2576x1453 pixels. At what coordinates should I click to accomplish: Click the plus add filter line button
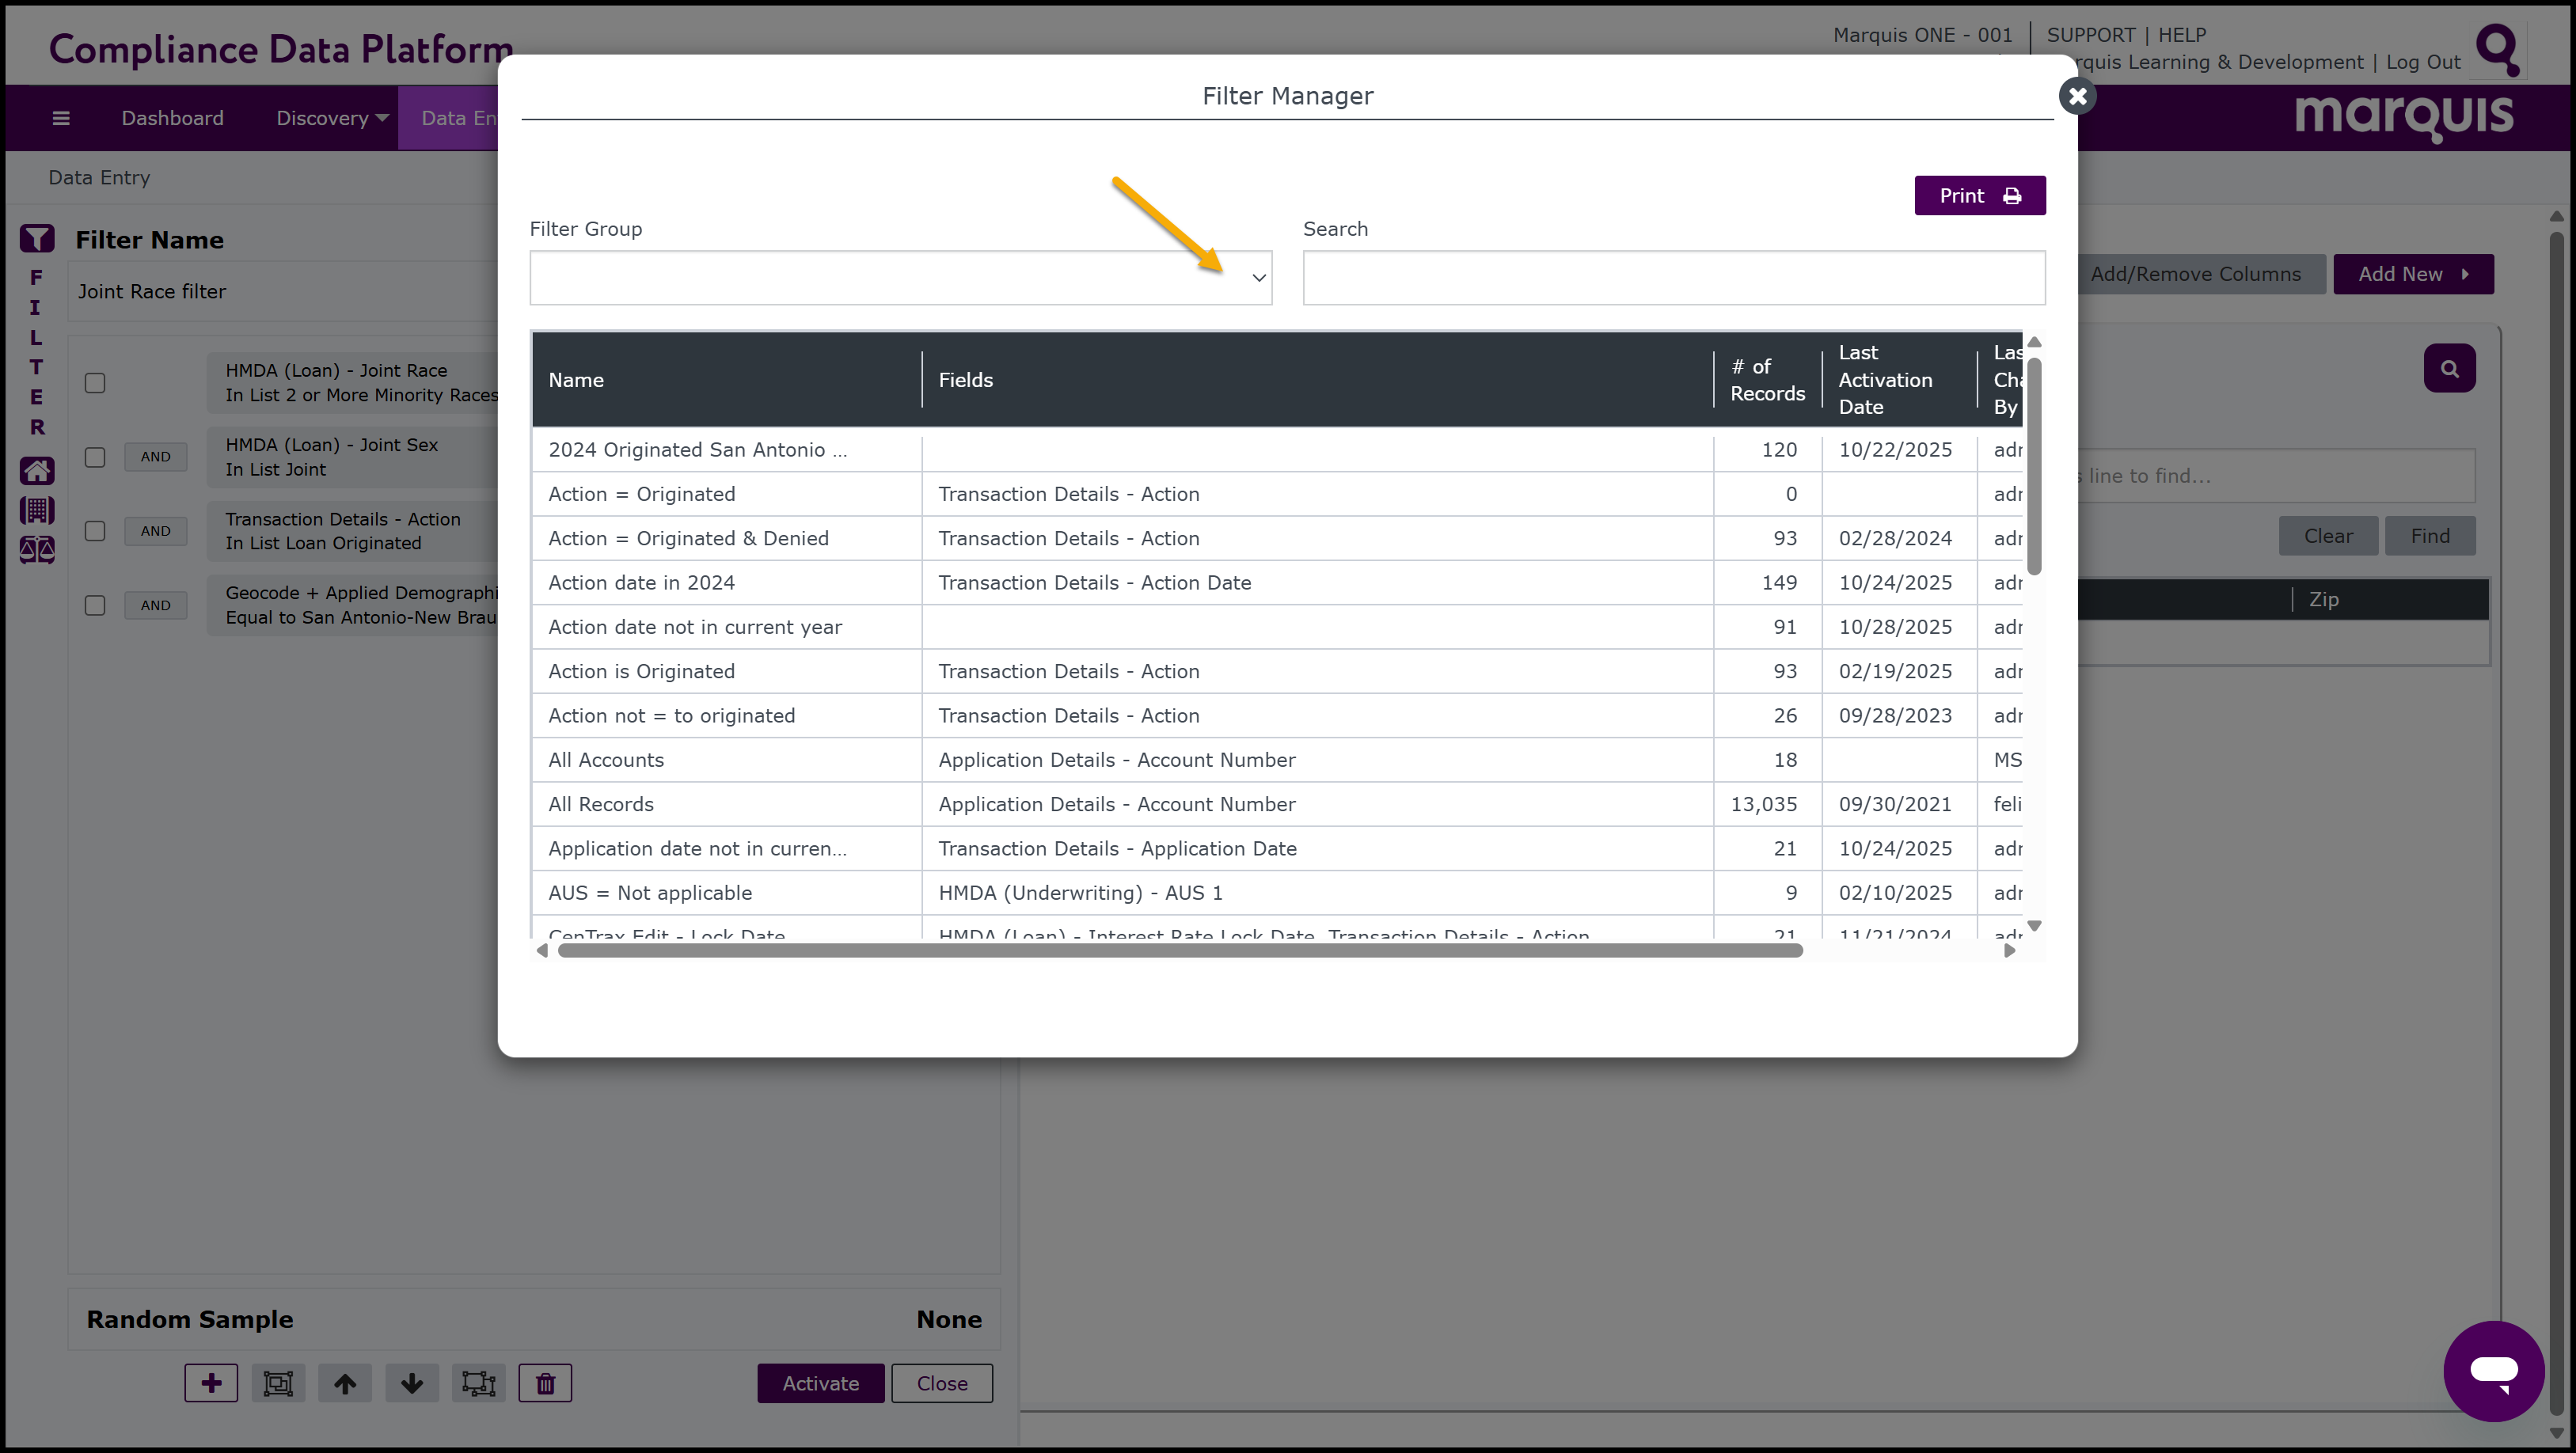(211, 1383)
